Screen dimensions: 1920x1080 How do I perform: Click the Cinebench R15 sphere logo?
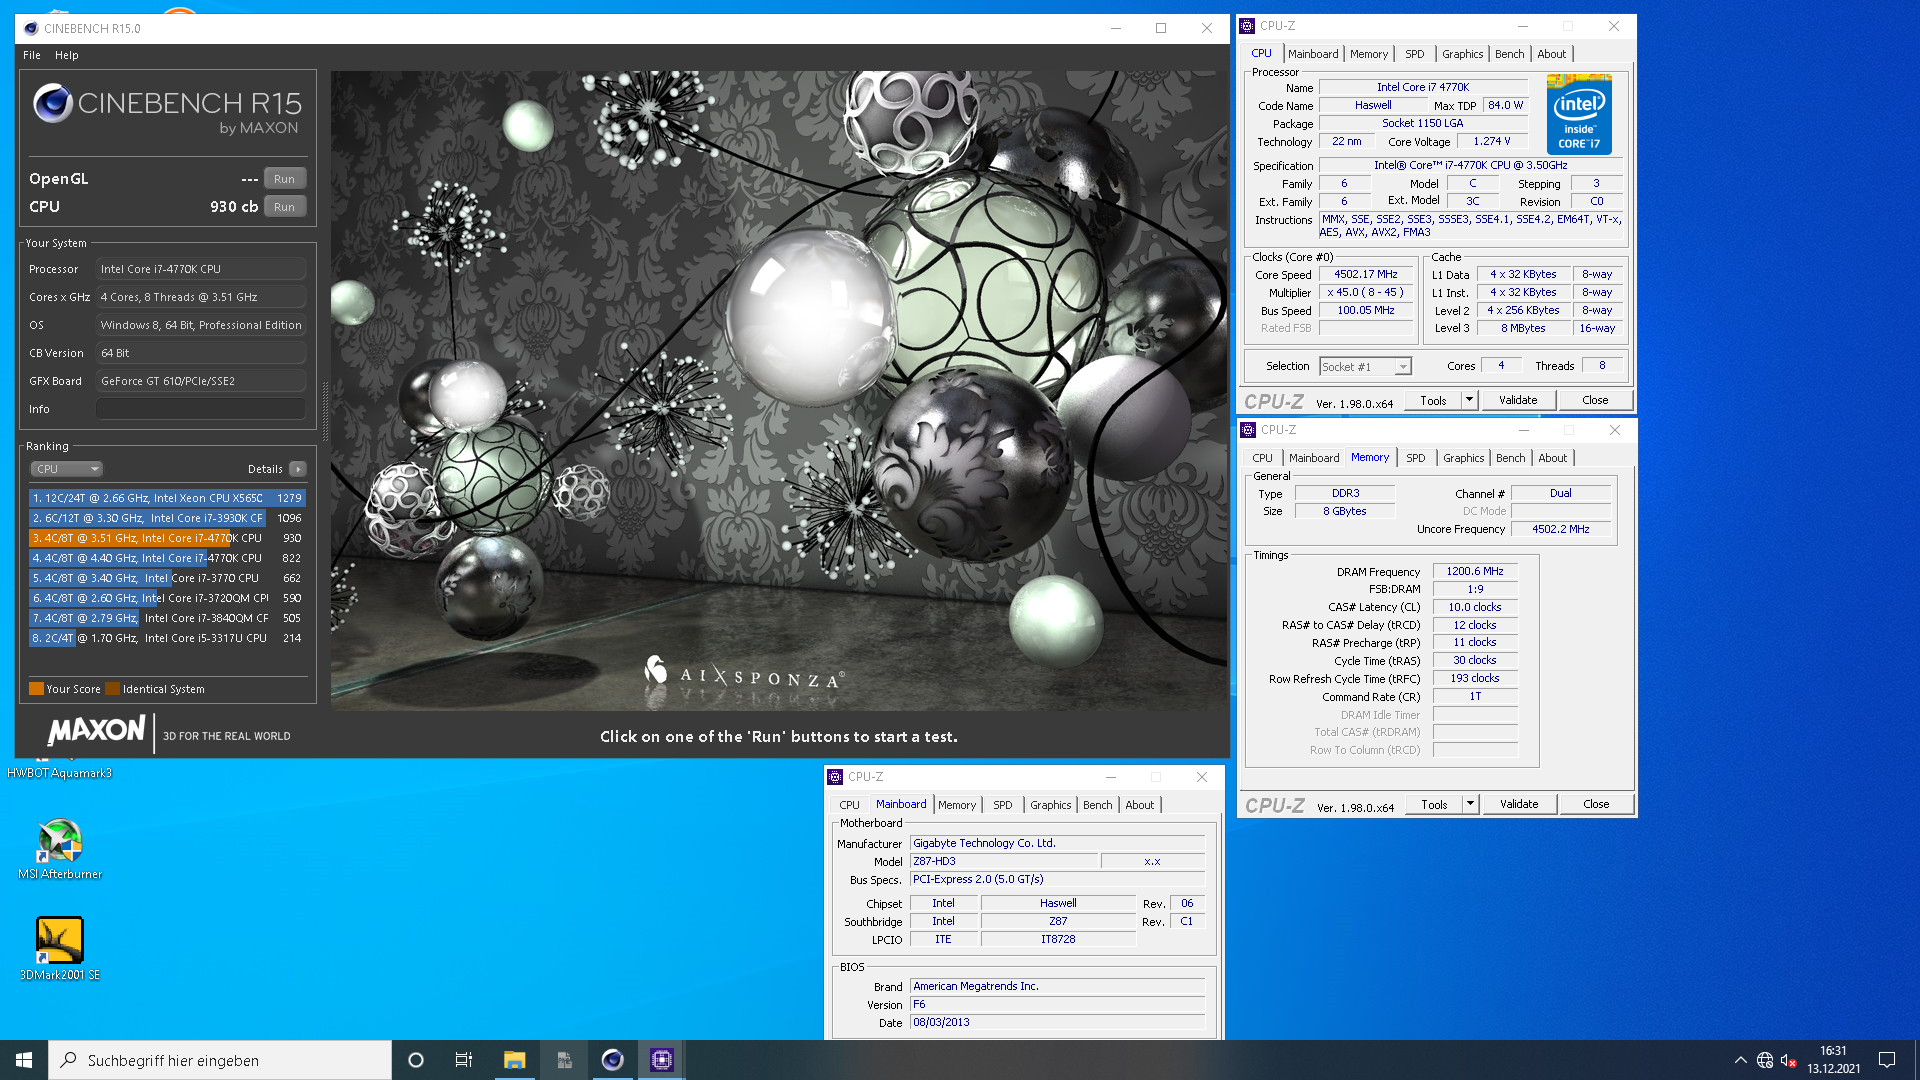pos(53,103)
